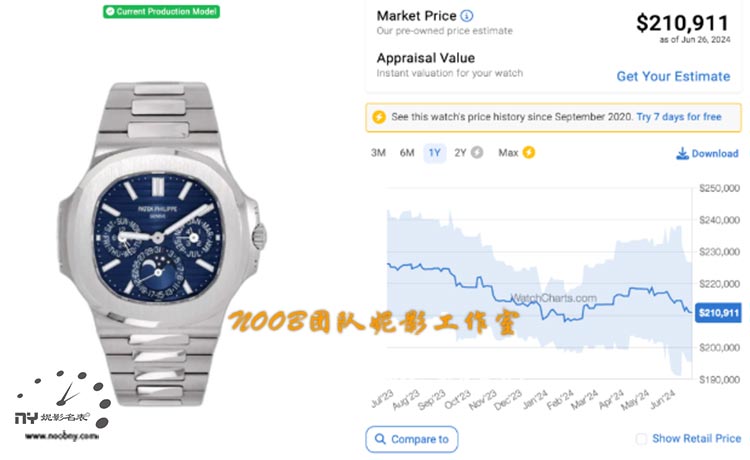
Task: Click the orange premium icon beside Max
Action: click(528, 153)
